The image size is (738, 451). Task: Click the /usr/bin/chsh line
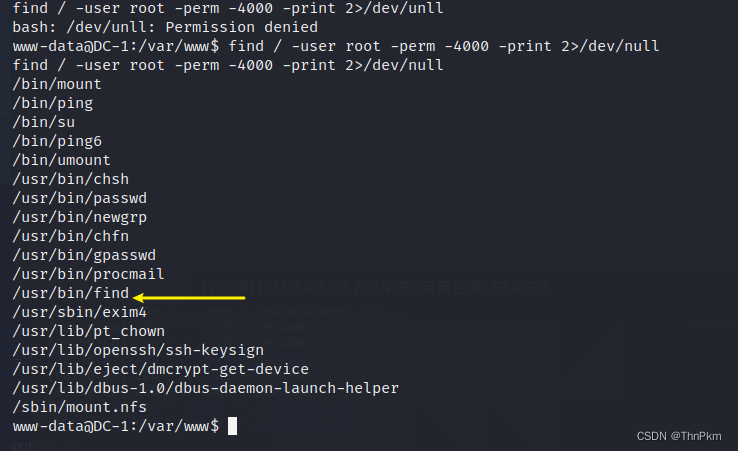(x=70, y=179)
